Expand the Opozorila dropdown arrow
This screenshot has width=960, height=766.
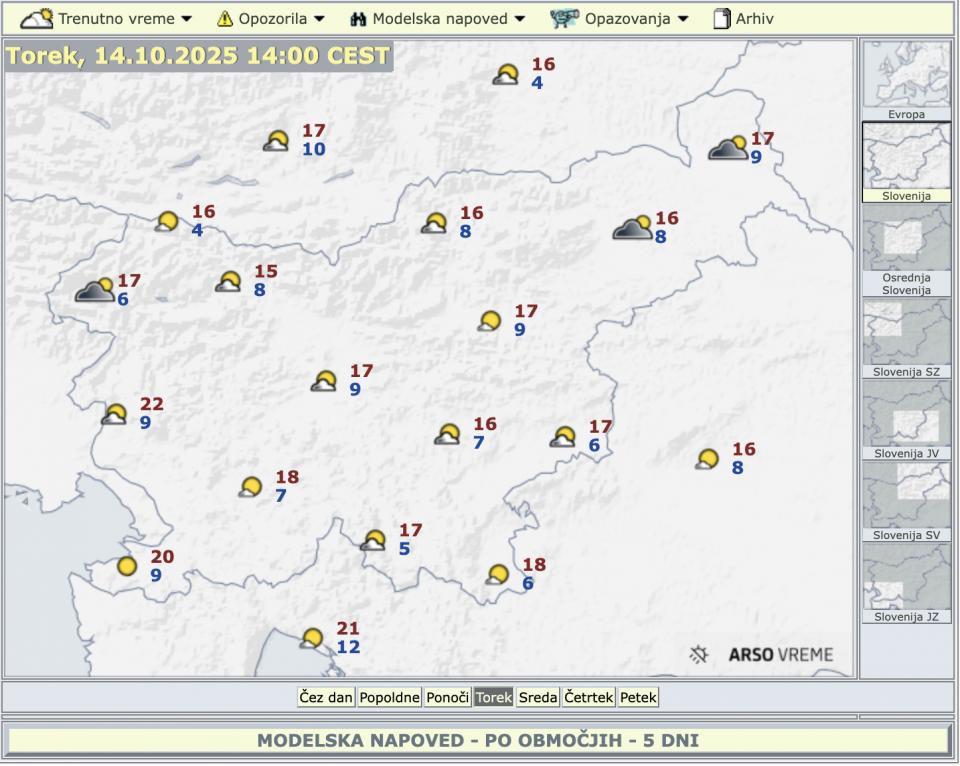click(x=319, y=19)
